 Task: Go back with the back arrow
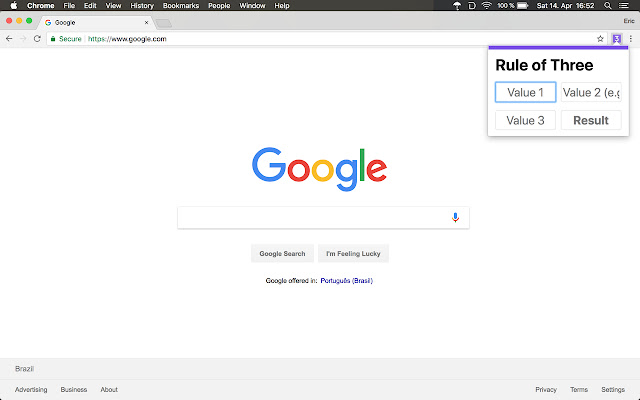[9, 39]
